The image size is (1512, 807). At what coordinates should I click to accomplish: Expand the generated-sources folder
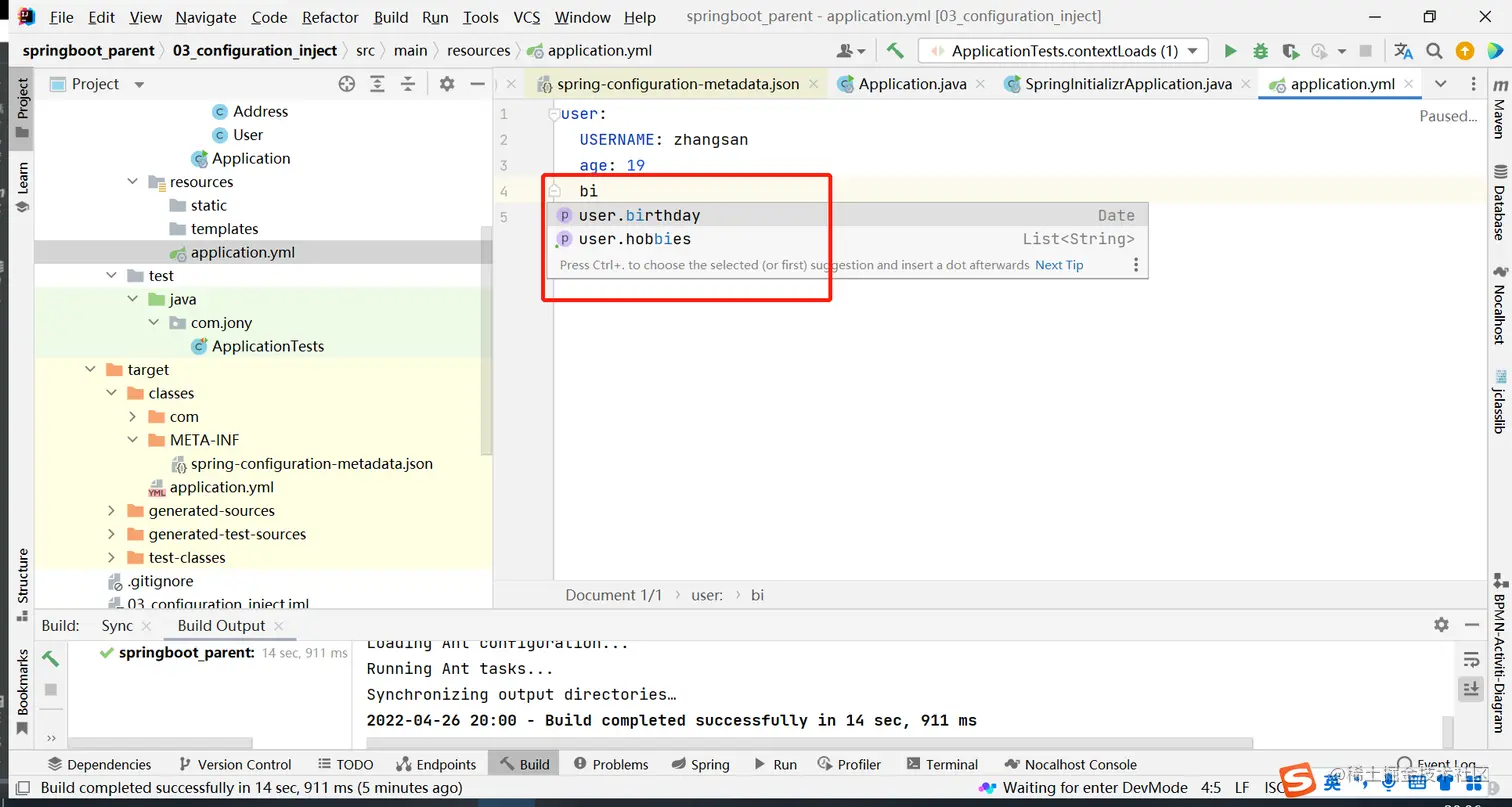pyautogui.click(x=112, y=511)
